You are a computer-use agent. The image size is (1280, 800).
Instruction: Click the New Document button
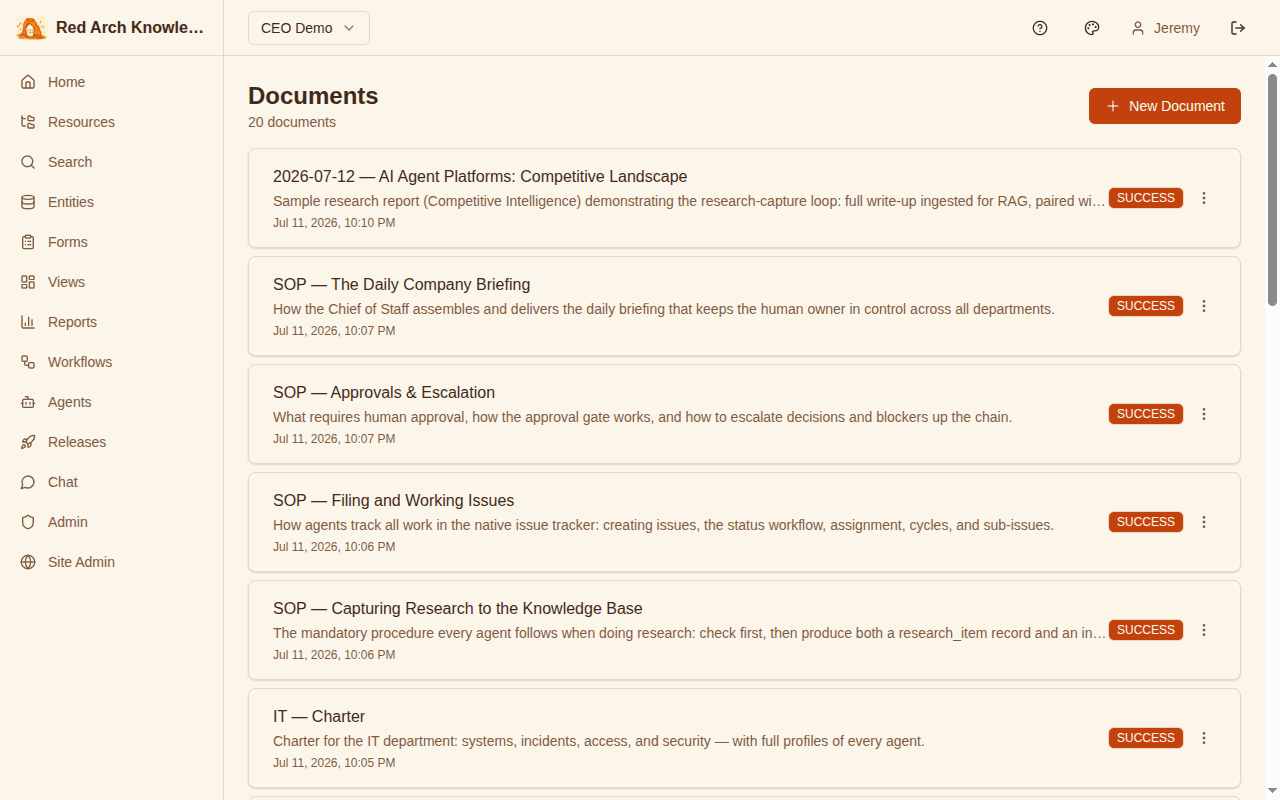1165,106
